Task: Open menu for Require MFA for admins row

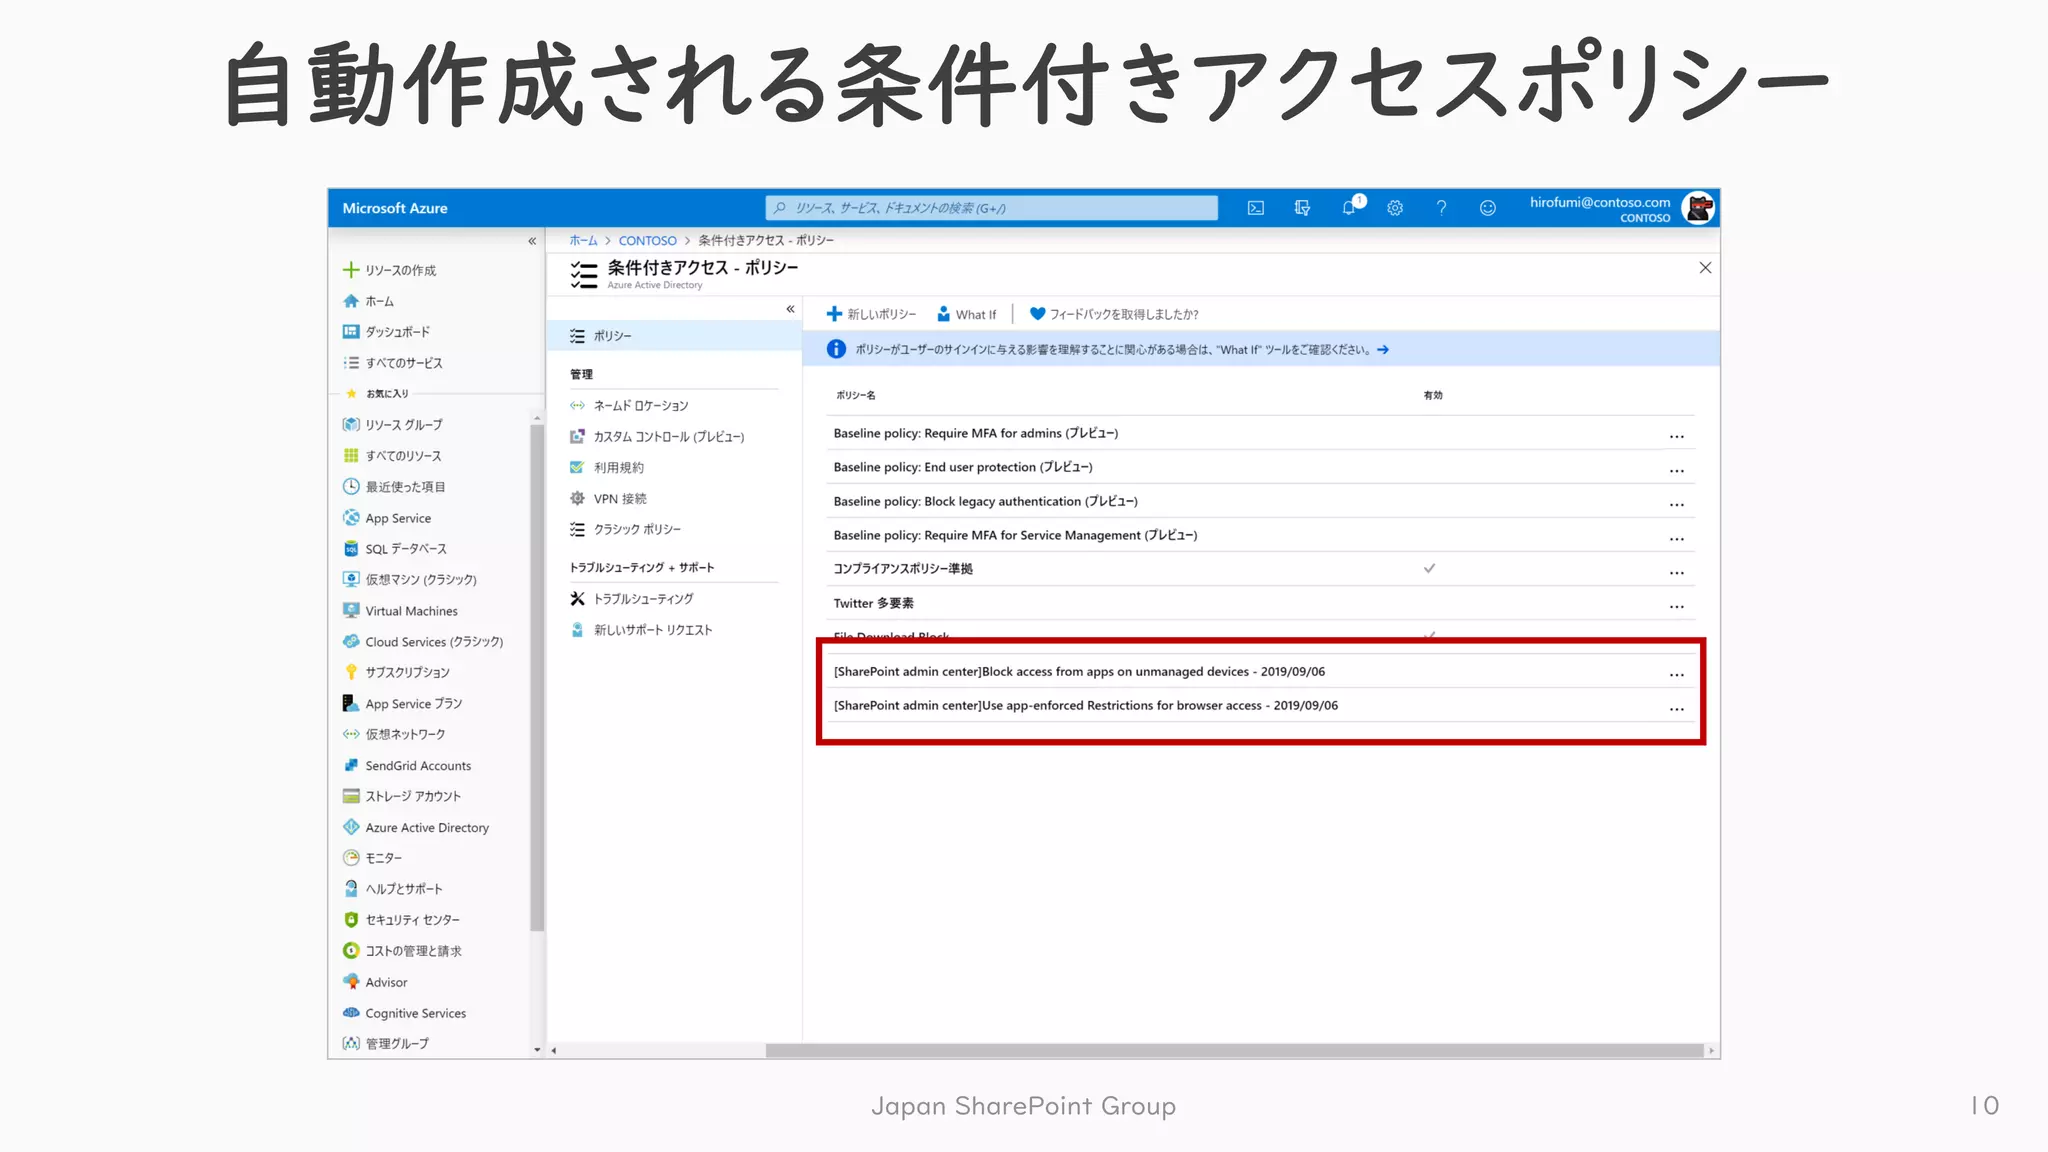Action: [x=1677, y=436]
